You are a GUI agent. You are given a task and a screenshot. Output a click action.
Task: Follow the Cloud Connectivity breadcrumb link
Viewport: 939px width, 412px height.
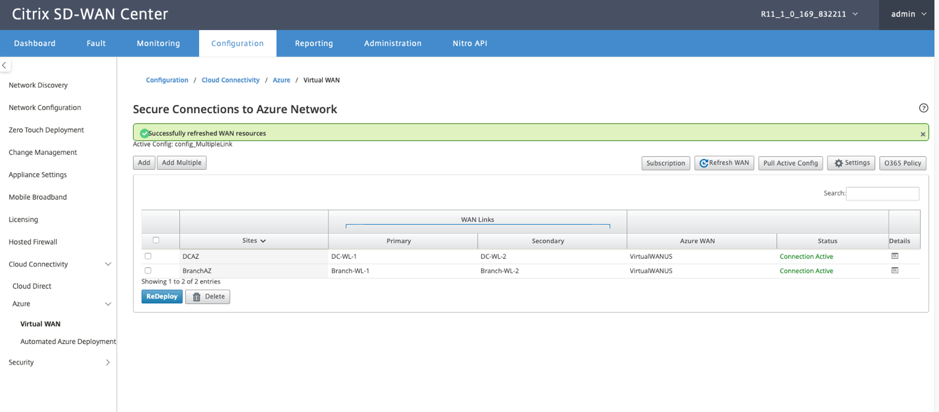(231, 80)
